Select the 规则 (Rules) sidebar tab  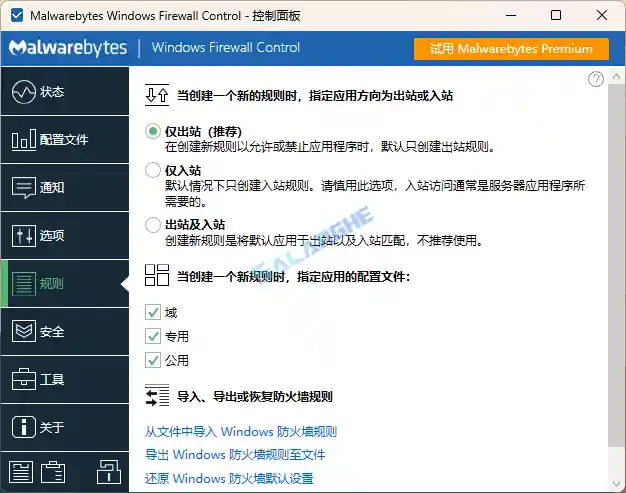(x=65, y=283)
